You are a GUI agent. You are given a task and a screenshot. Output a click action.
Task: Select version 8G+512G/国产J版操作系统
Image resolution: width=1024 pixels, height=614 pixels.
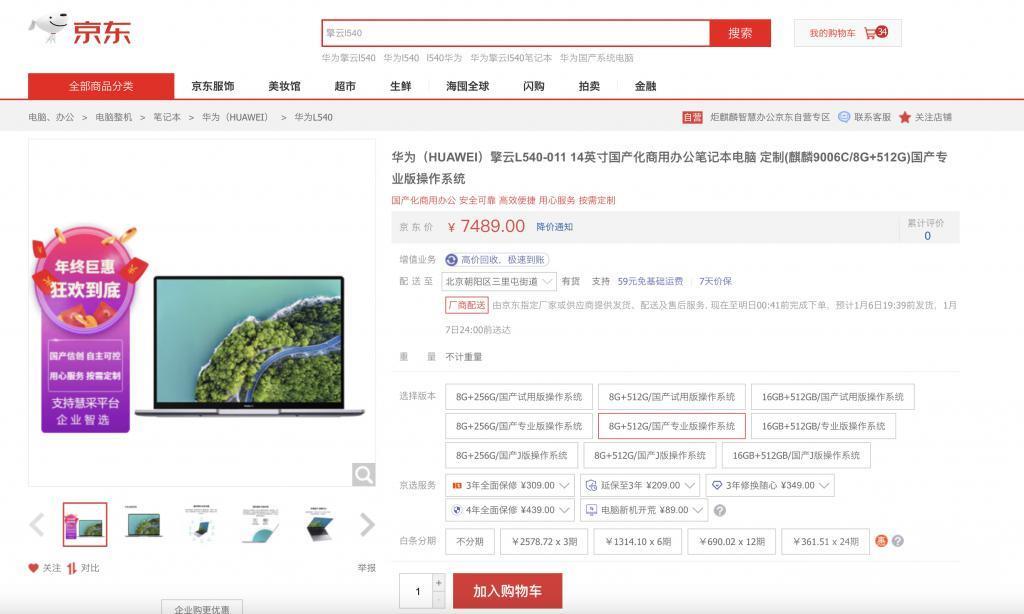point(650,455)
